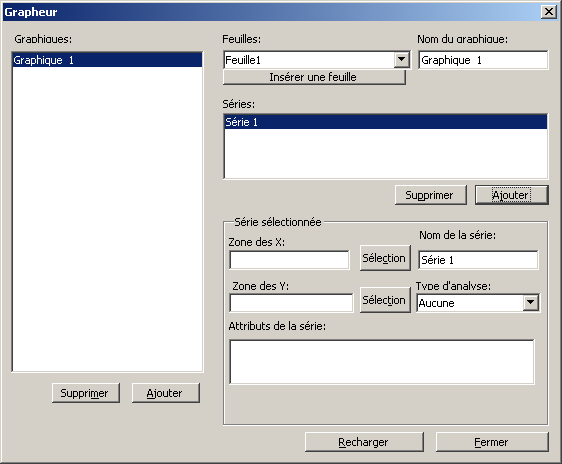Focus the Zone des X input field
The height and width of the screenshot is (464, 562).
coord(289,260)
